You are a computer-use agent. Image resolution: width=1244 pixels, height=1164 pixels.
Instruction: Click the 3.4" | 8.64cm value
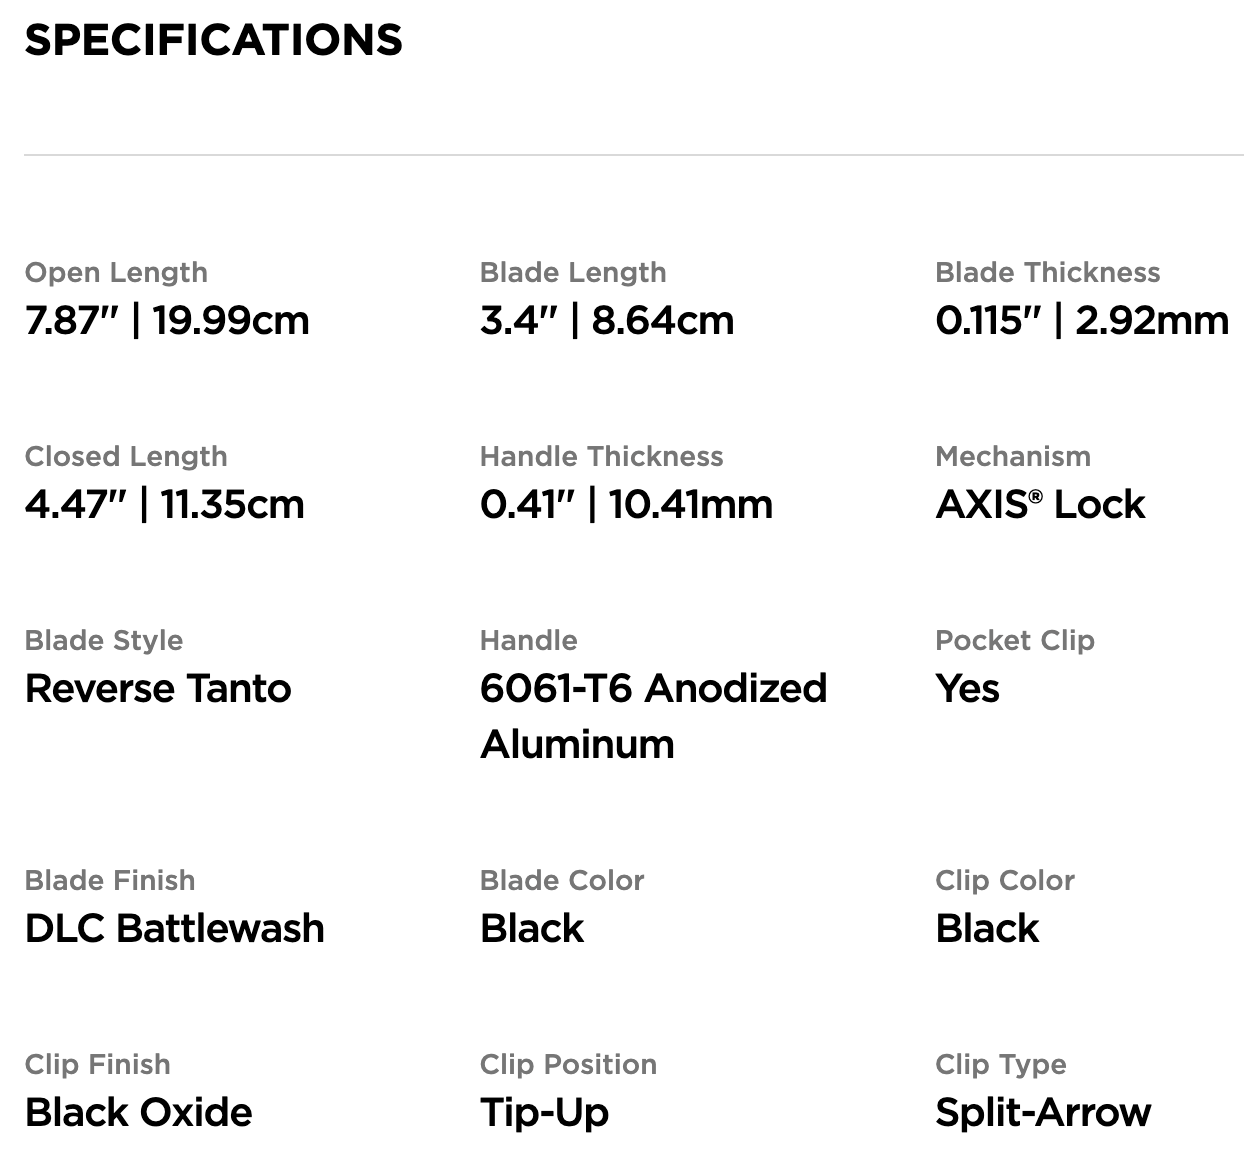pyautogui.click(x=607, y=321)
